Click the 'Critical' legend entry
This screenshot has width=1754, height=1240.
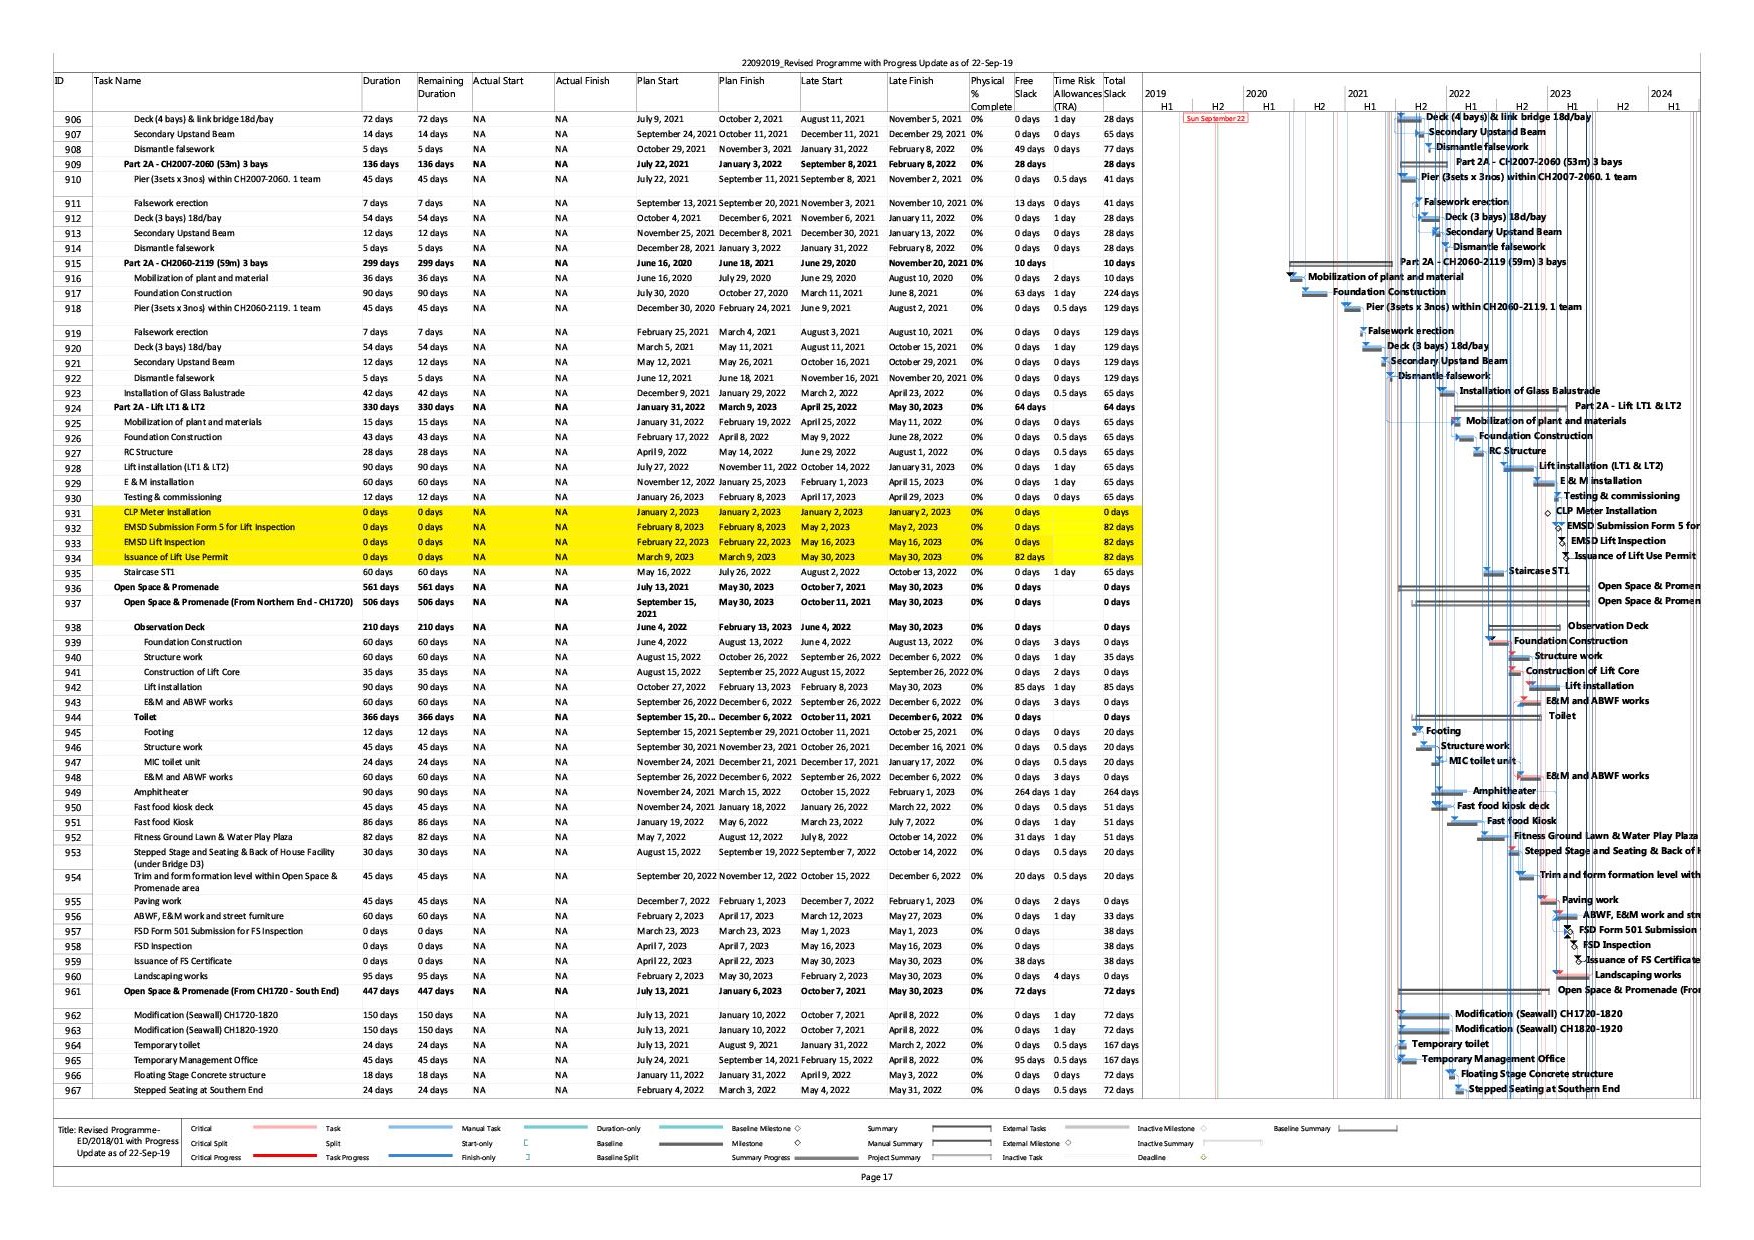[x=201, y=1129]
